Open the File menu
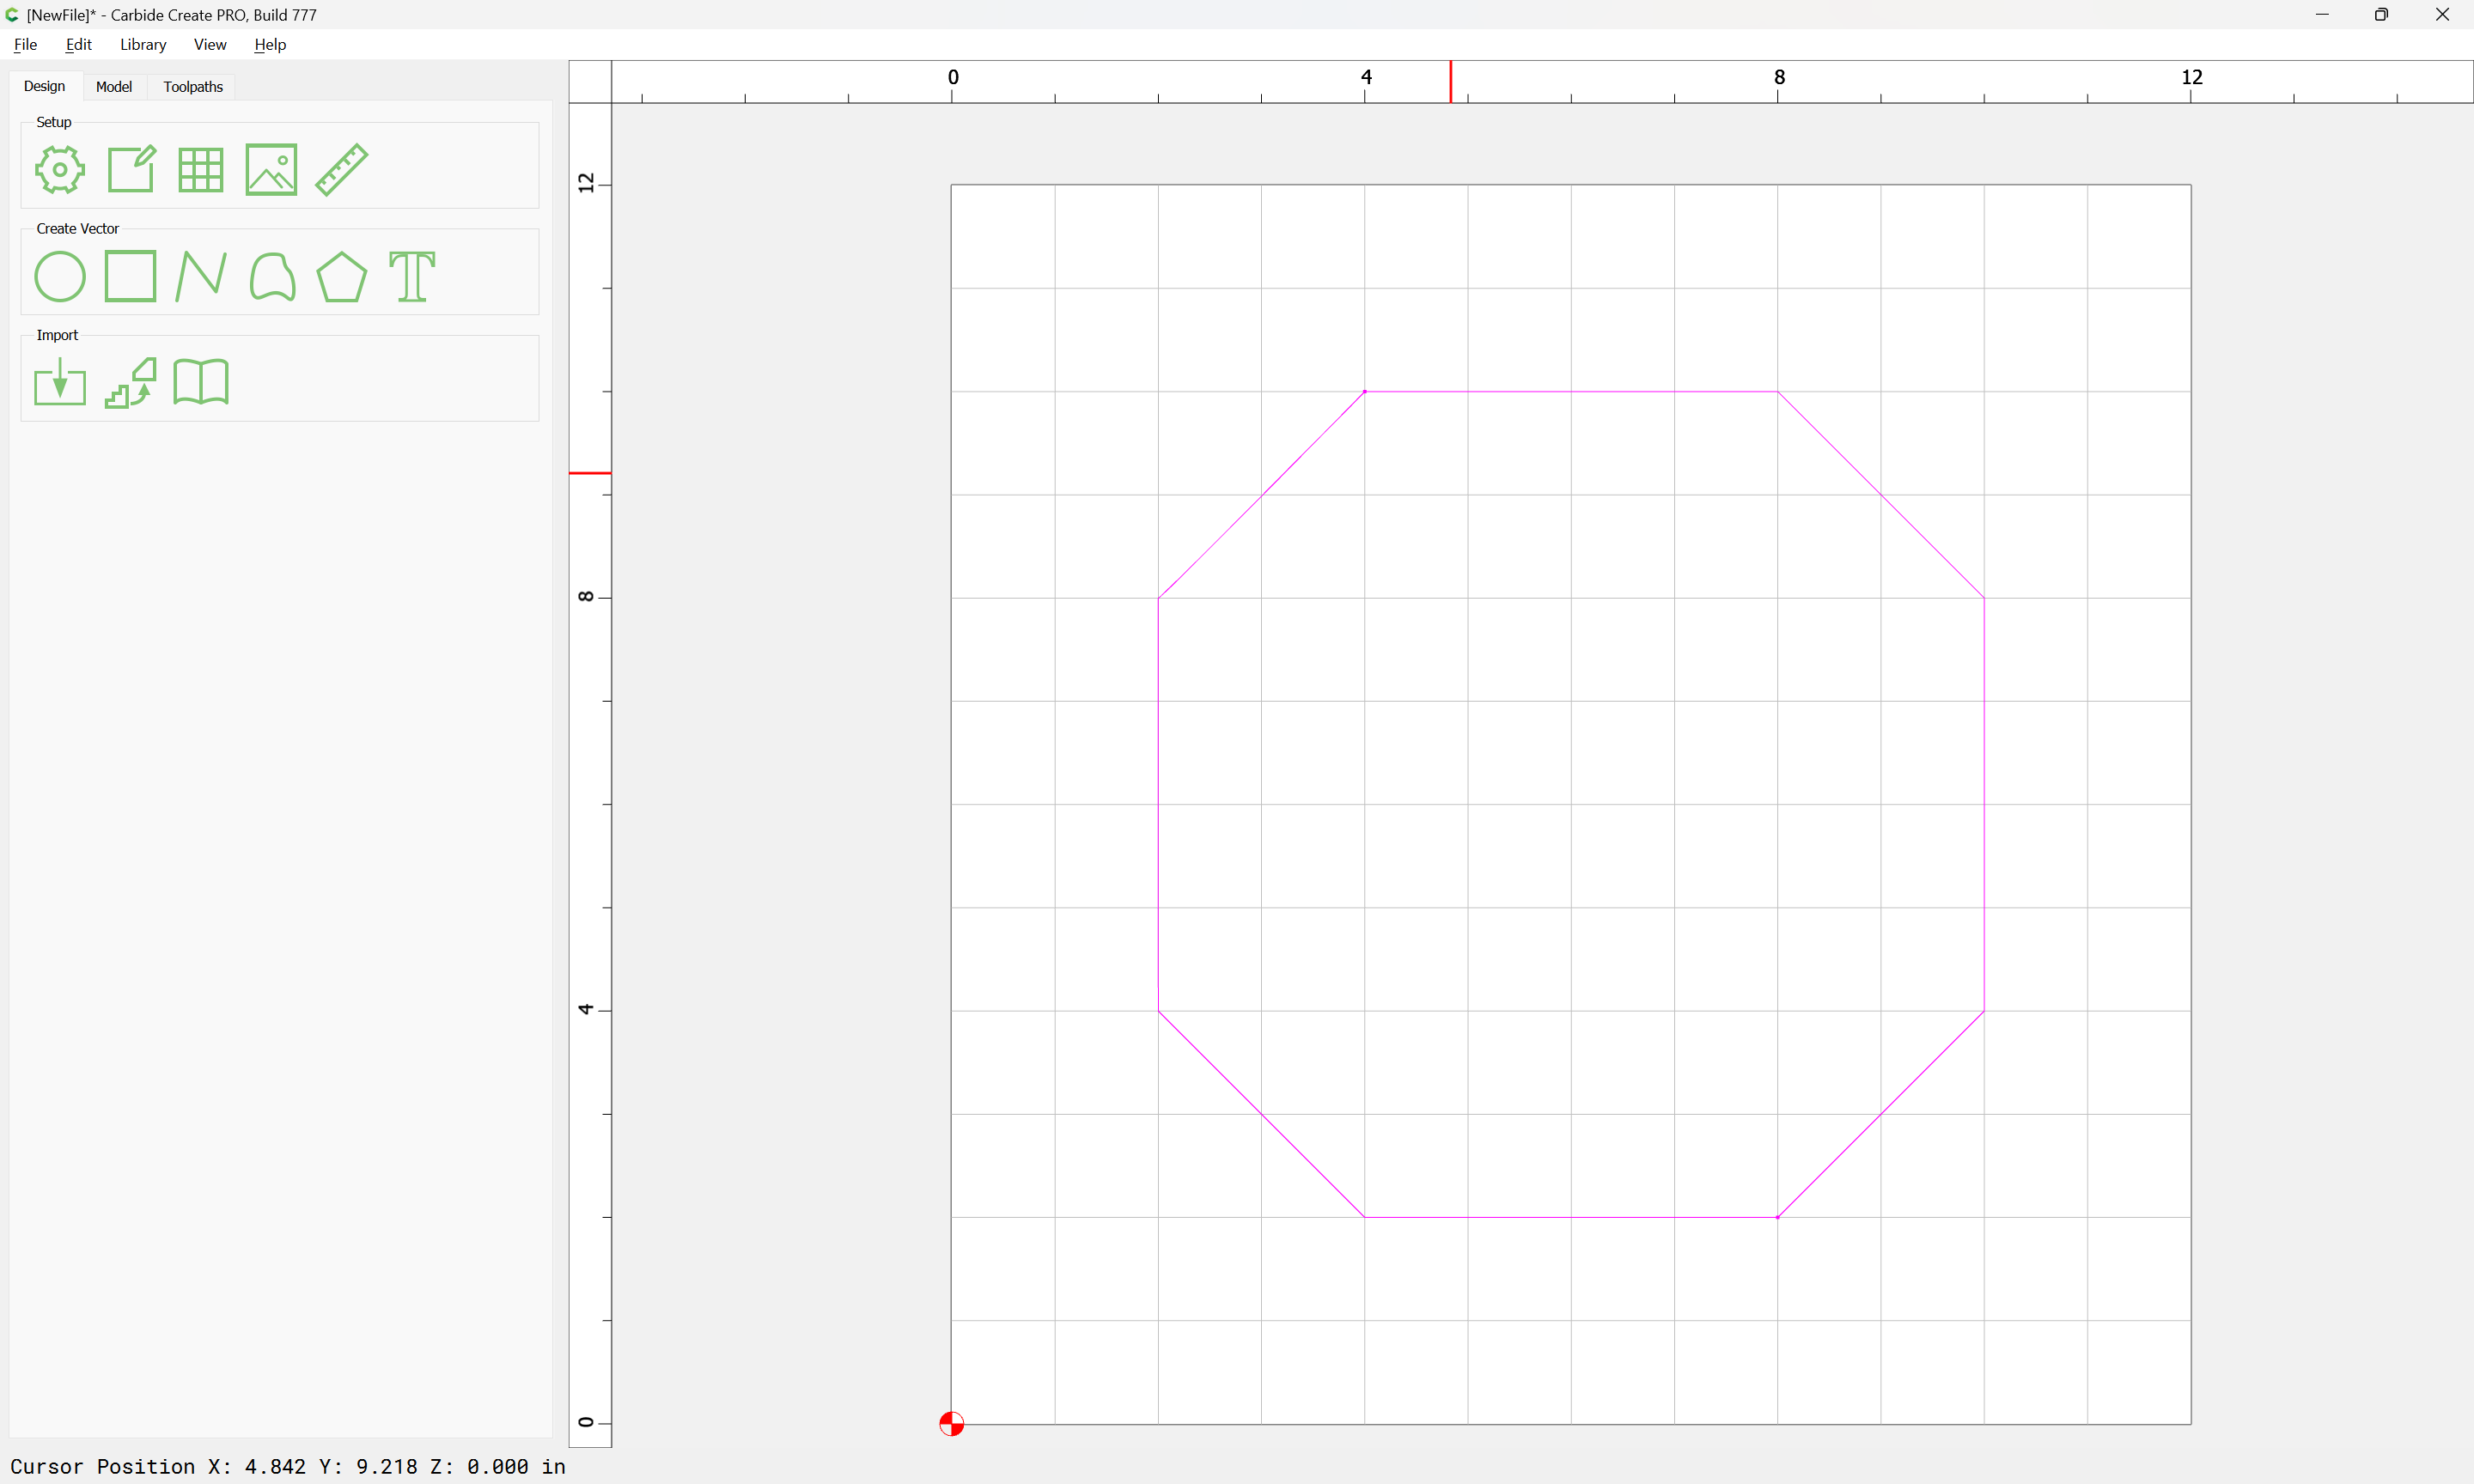2474x1484 pixels. pyautogui.click(x=25, y=44)
